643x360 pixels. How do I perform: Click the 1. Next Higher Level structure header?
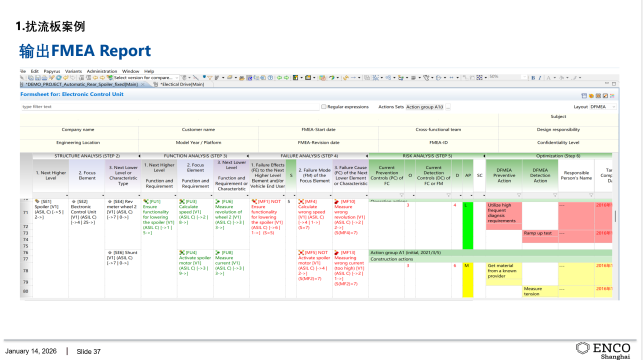[51, 175]
